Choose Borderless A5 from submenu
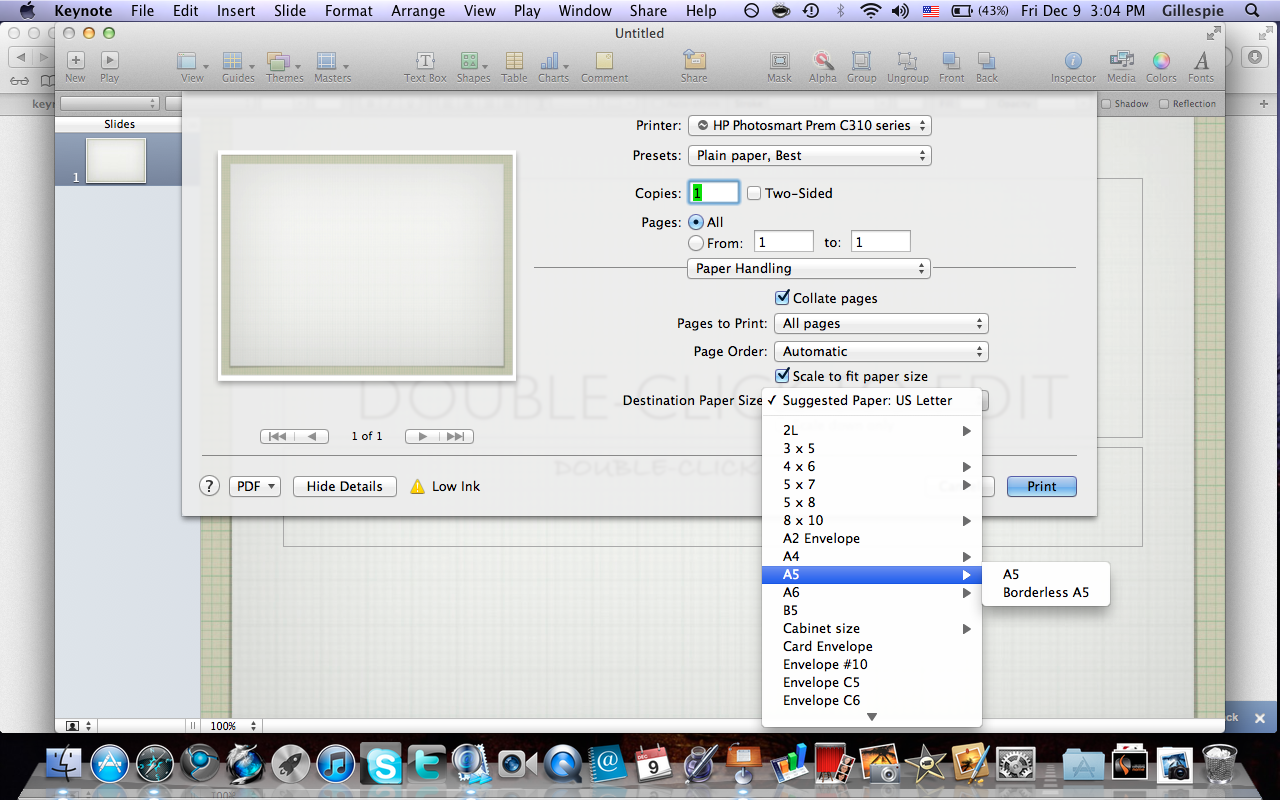Viewport: 1280px width, 800px height. click(x=1046, y=592)
